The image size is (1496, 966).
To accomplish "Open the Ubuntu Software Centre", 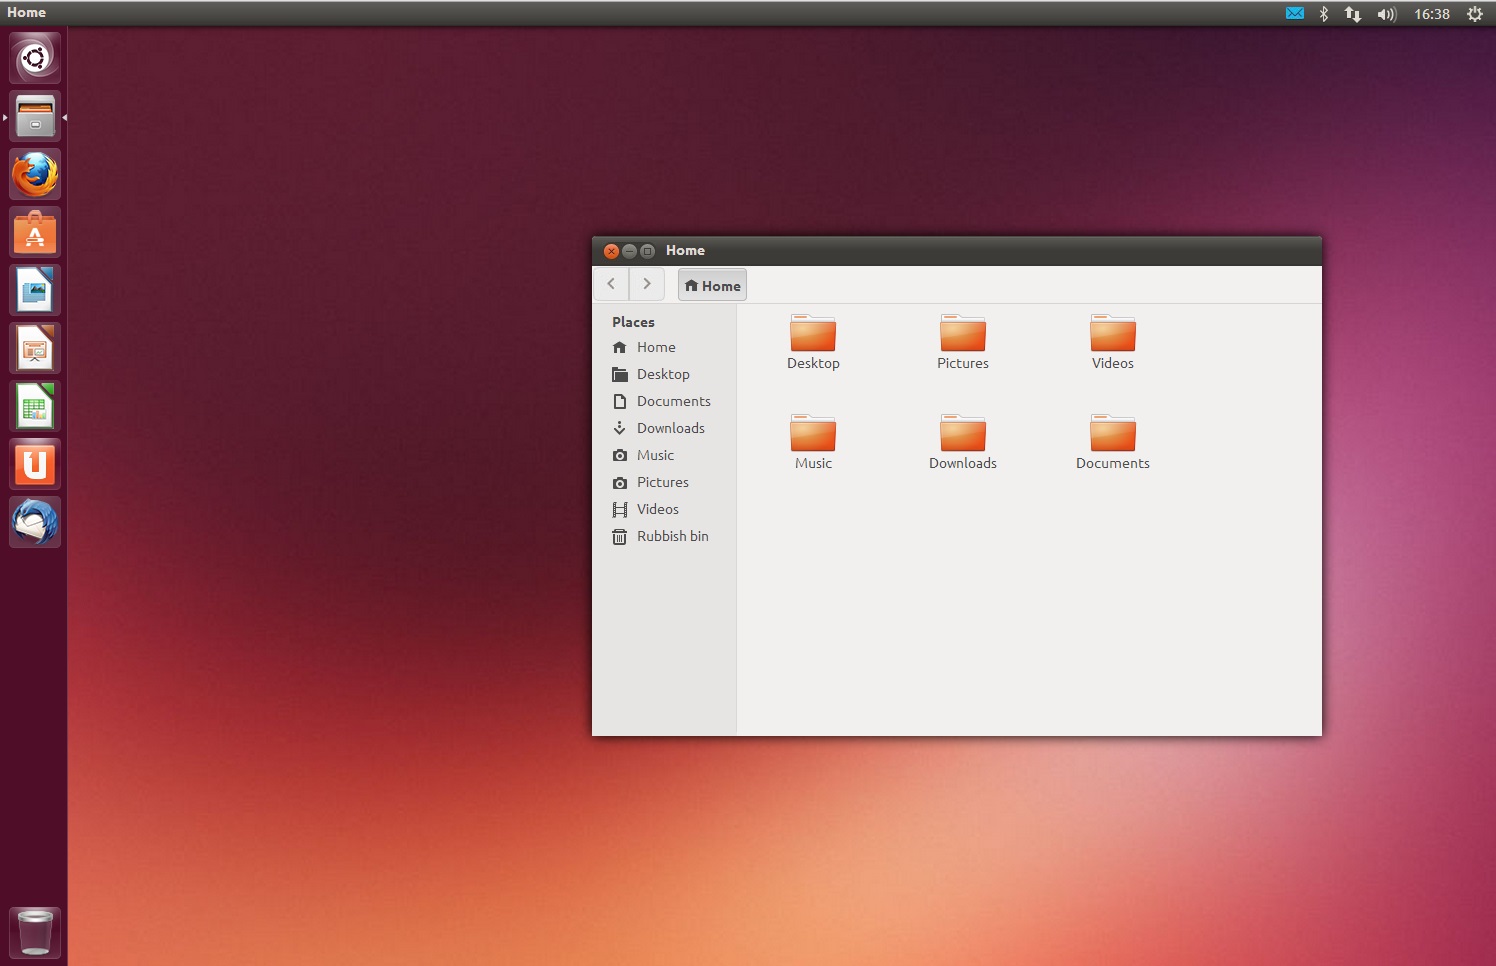I will pyautogui.click(x=34, y=231).
